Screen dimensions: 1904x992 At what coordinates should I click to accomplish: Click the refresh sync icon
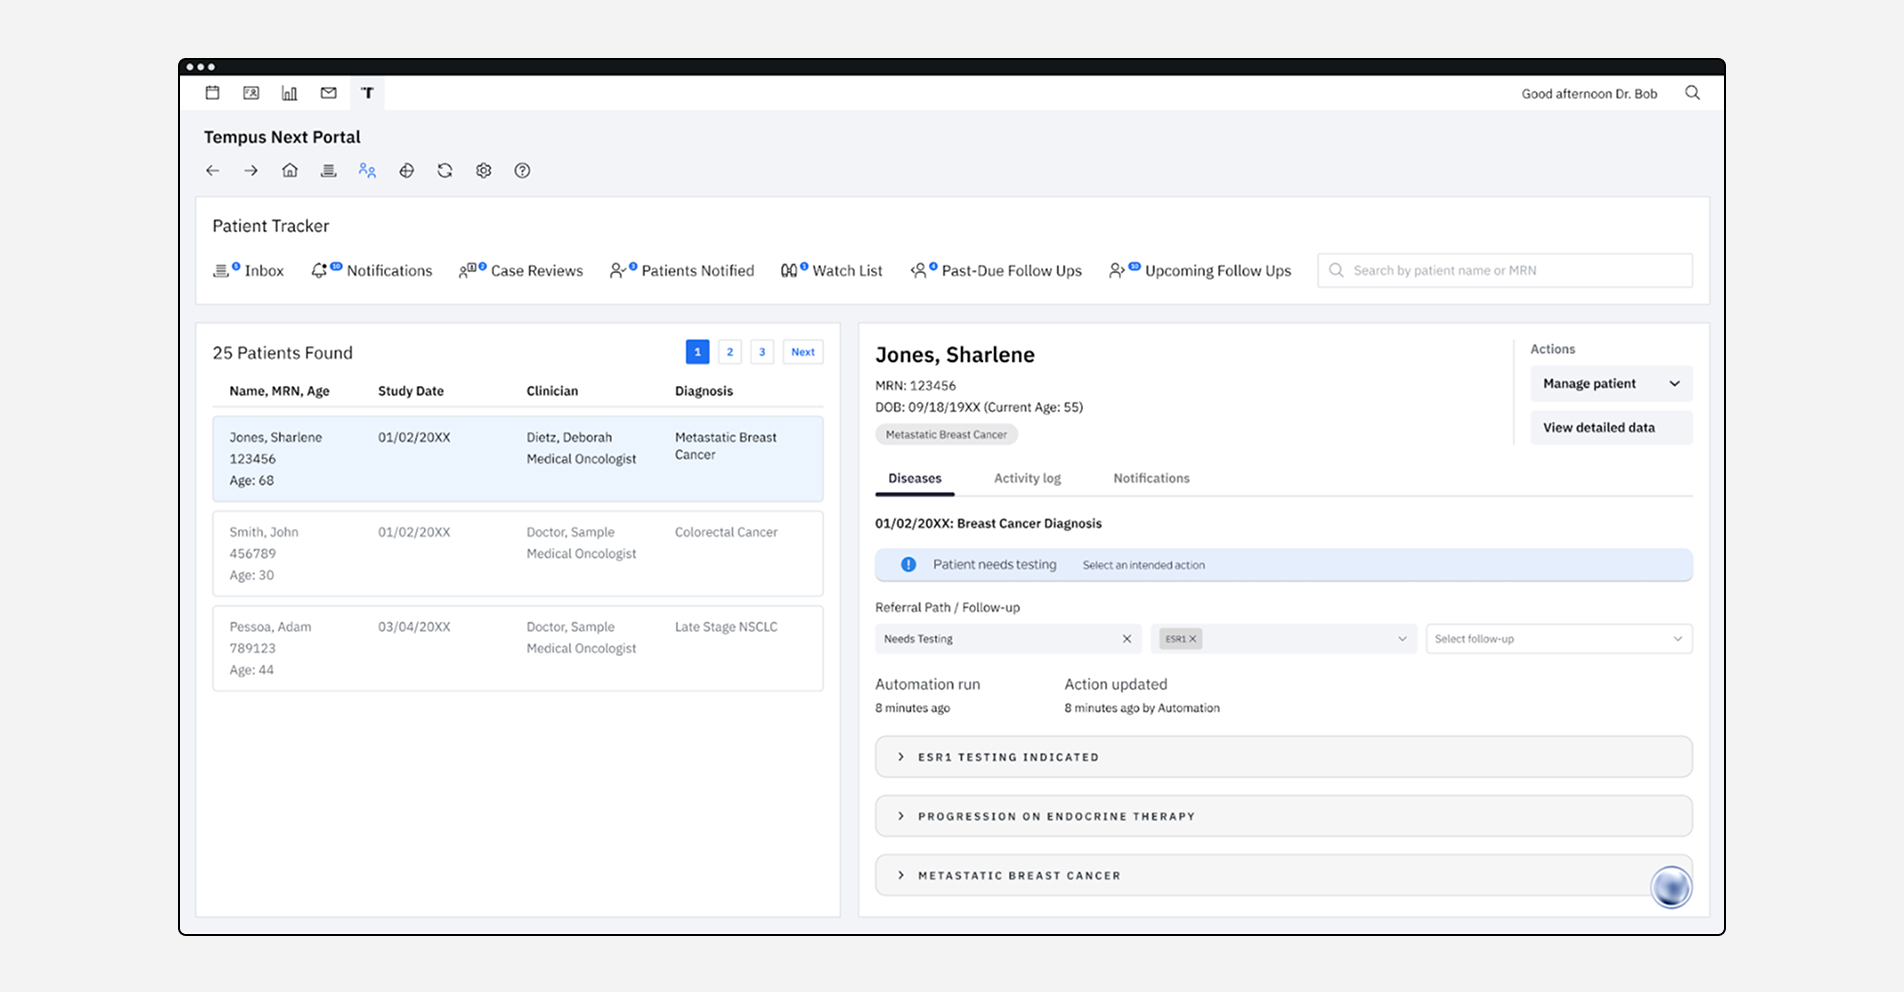[x=445, y=171]
